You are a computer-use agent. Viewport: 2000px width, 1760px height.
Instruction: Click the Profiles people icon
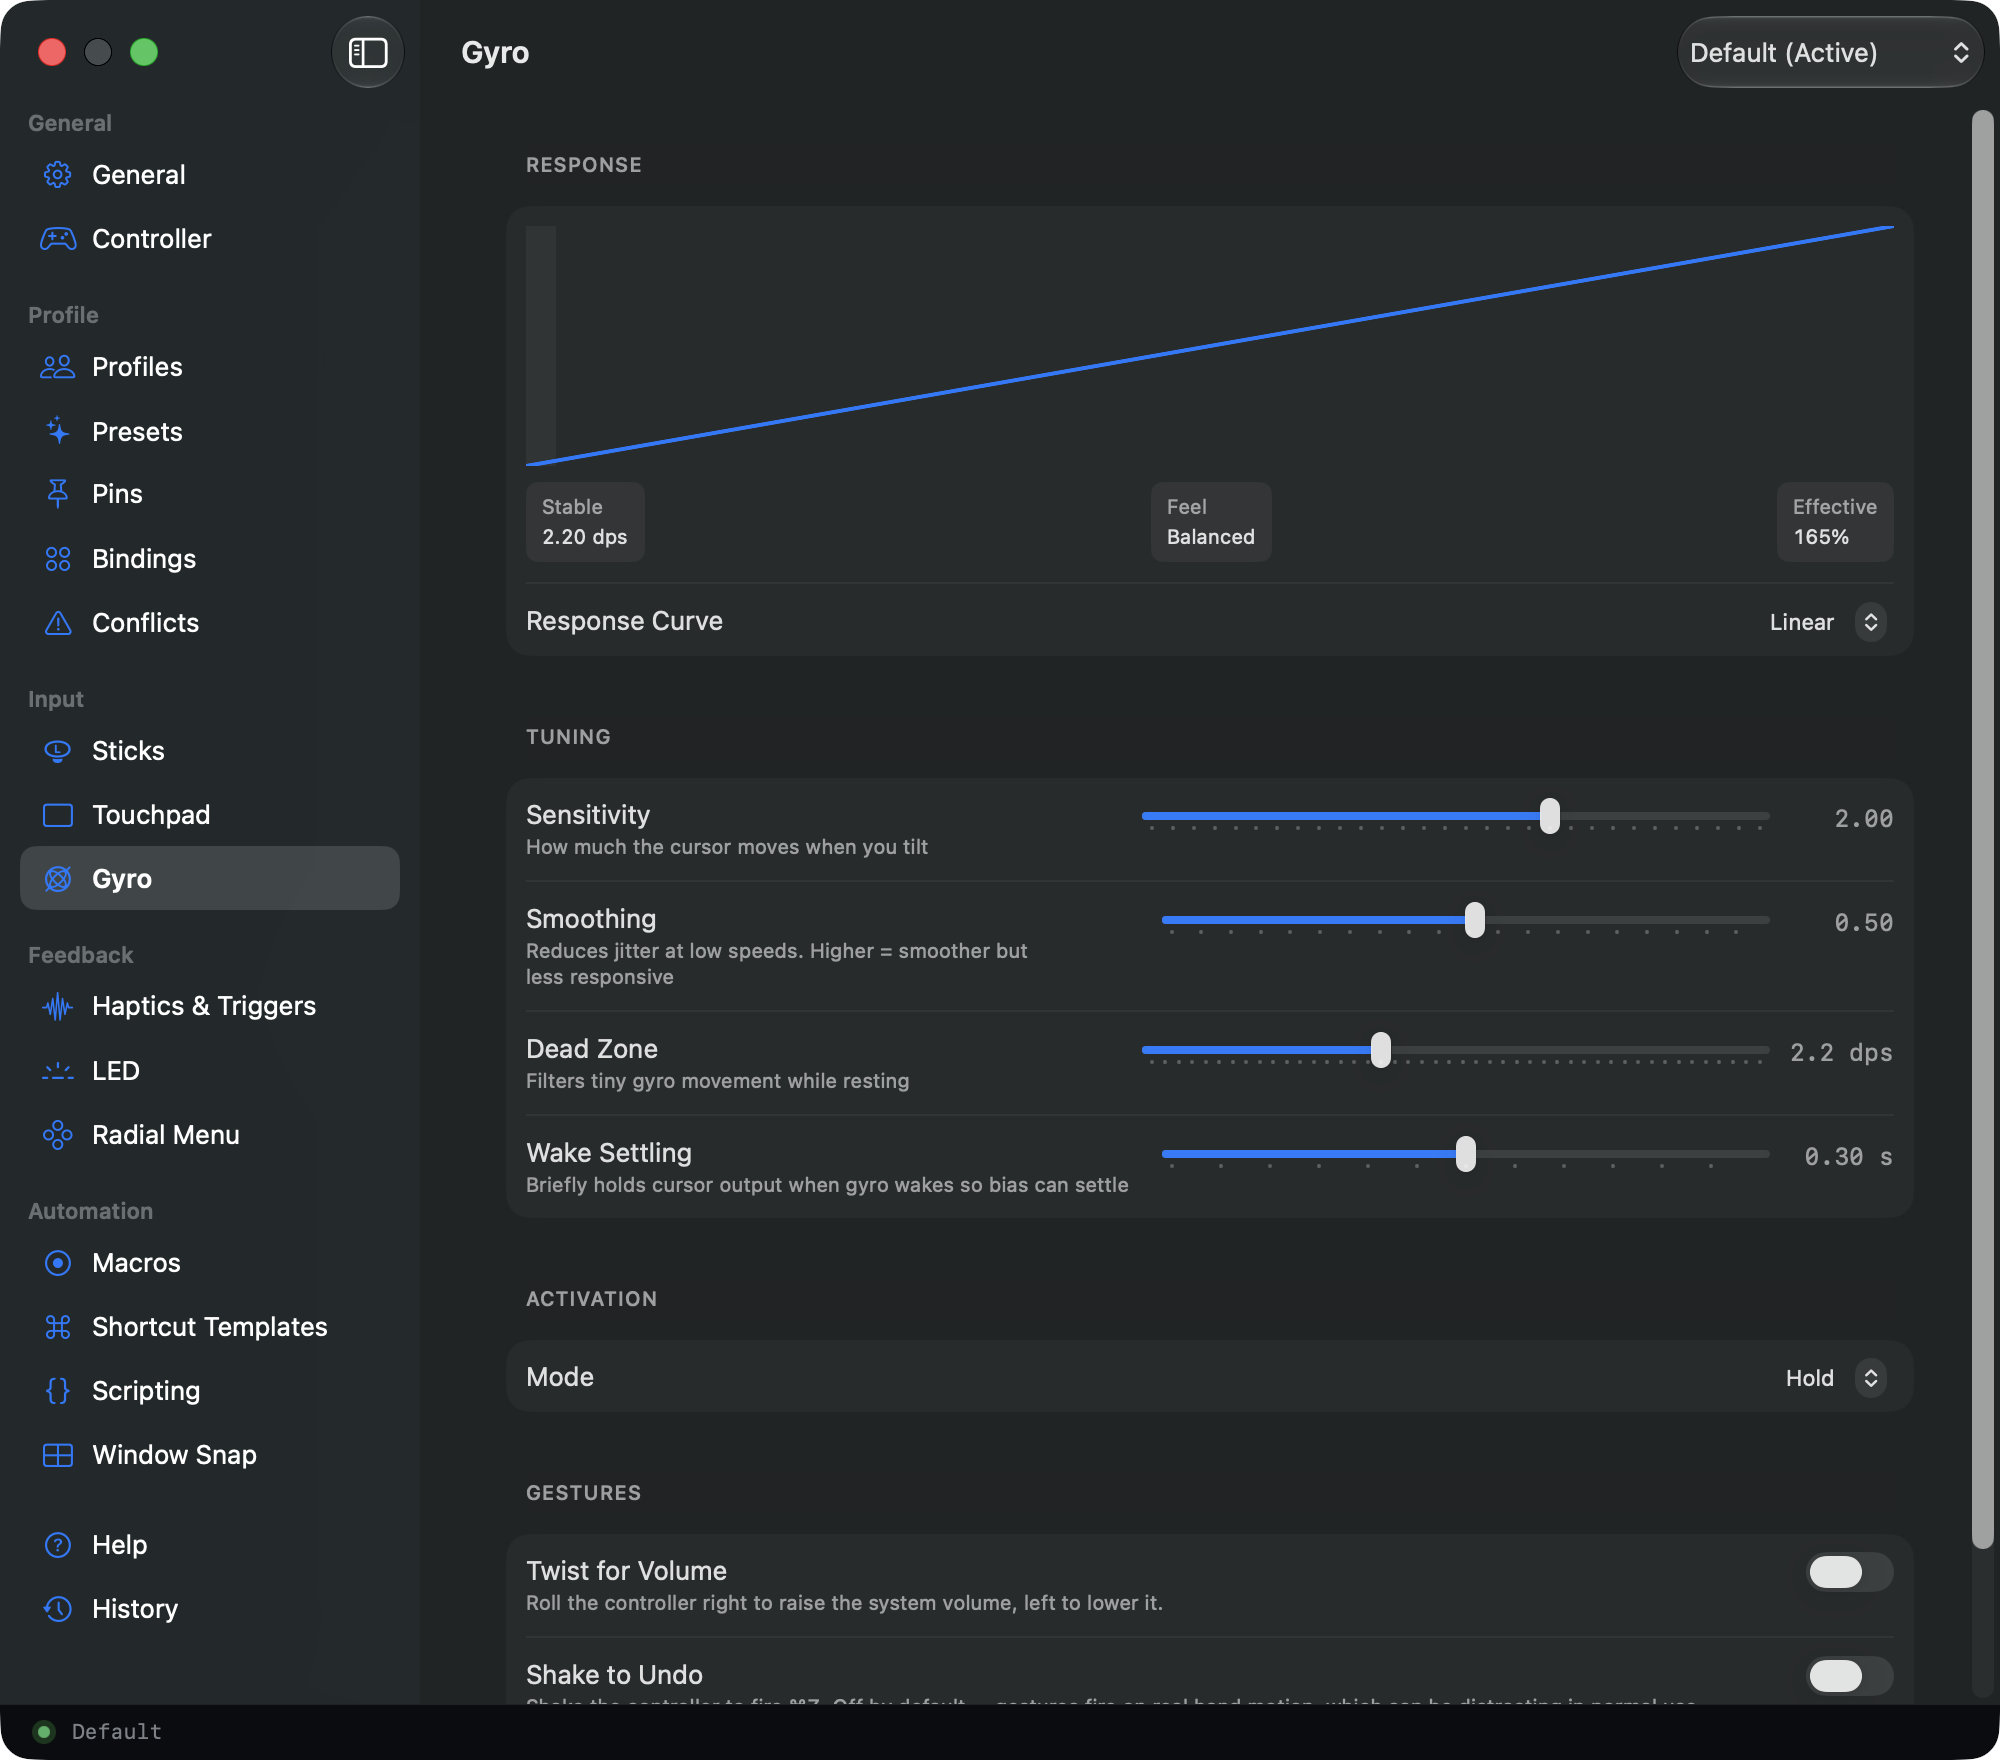pos(58,367)
